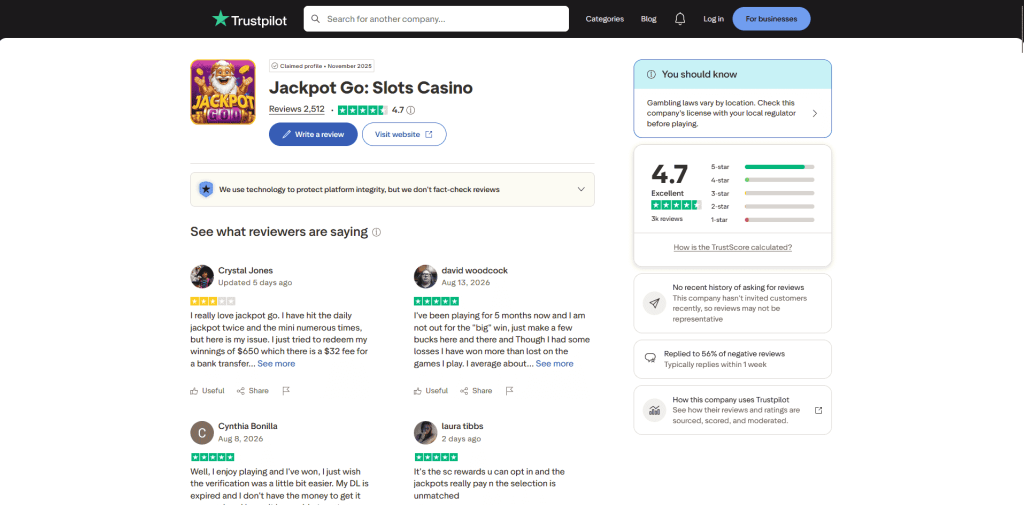Open Blog in top navigation

[648, 19]
